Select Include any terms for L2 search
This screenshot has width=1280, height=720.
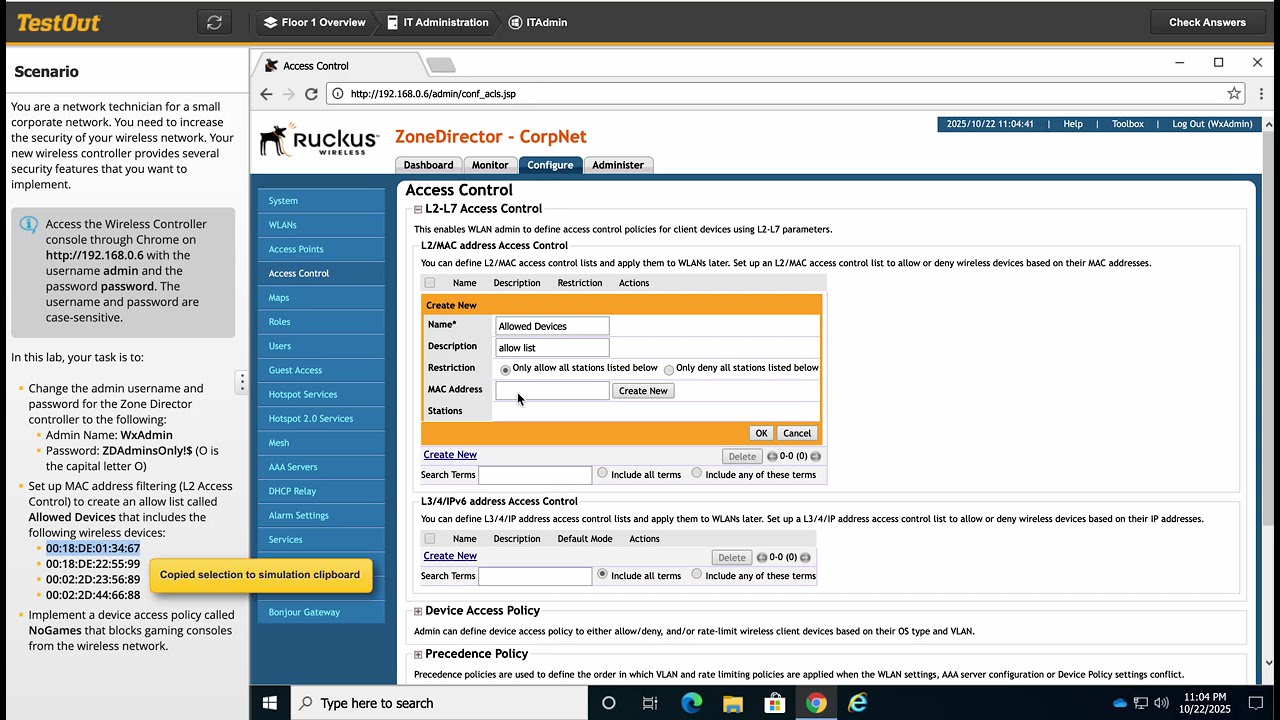[x=697, y=474]
